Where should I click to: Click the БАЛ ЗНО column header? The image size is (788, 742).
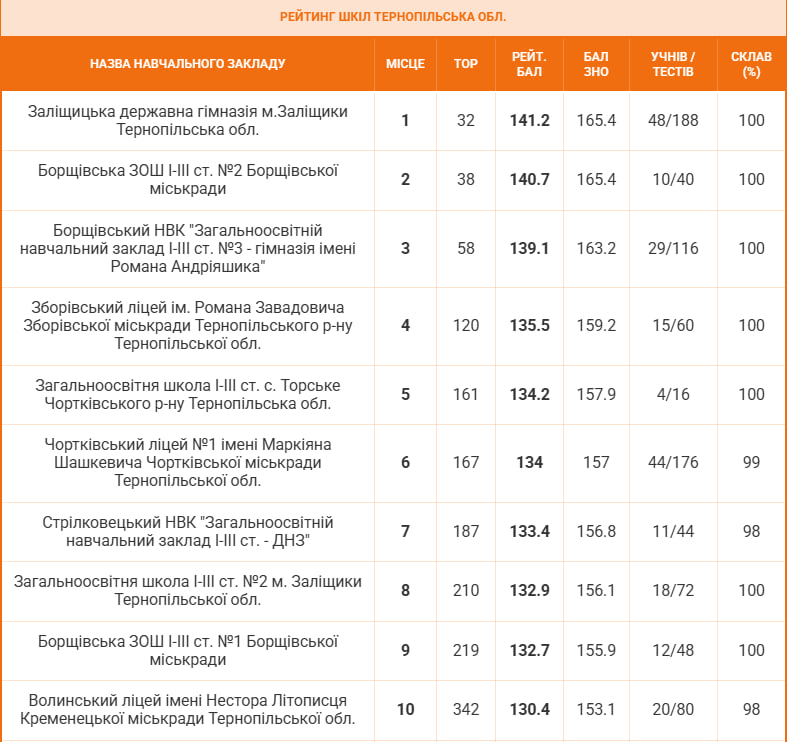click(x=596, y=64)
